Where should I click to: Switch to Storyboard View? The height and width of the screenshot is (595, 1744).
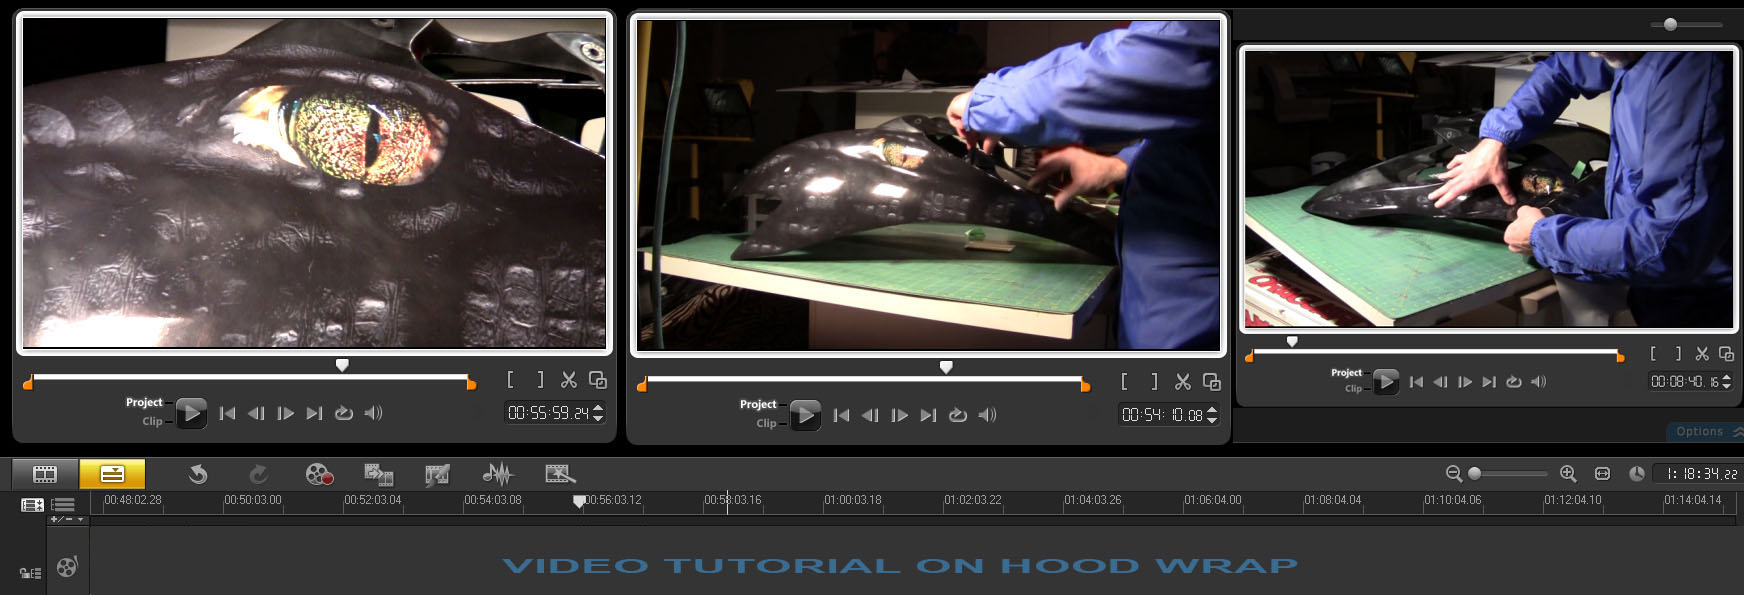tap(45, 474)
